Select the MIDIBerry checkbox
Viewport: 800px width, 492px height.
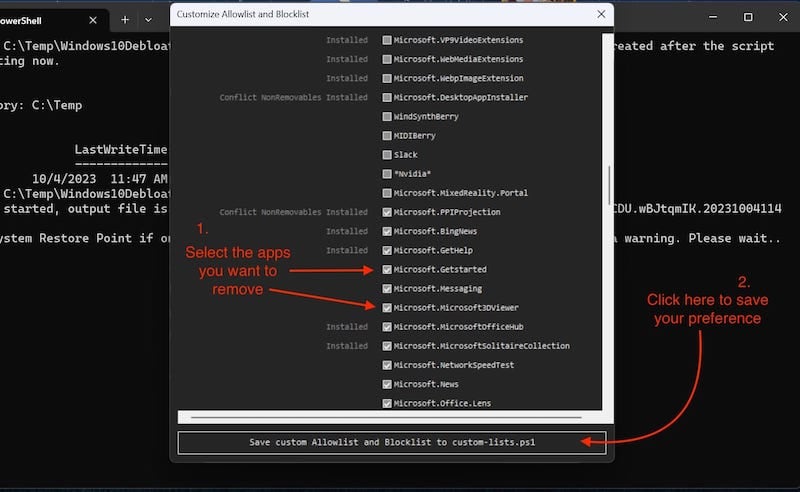click(387, 136)
